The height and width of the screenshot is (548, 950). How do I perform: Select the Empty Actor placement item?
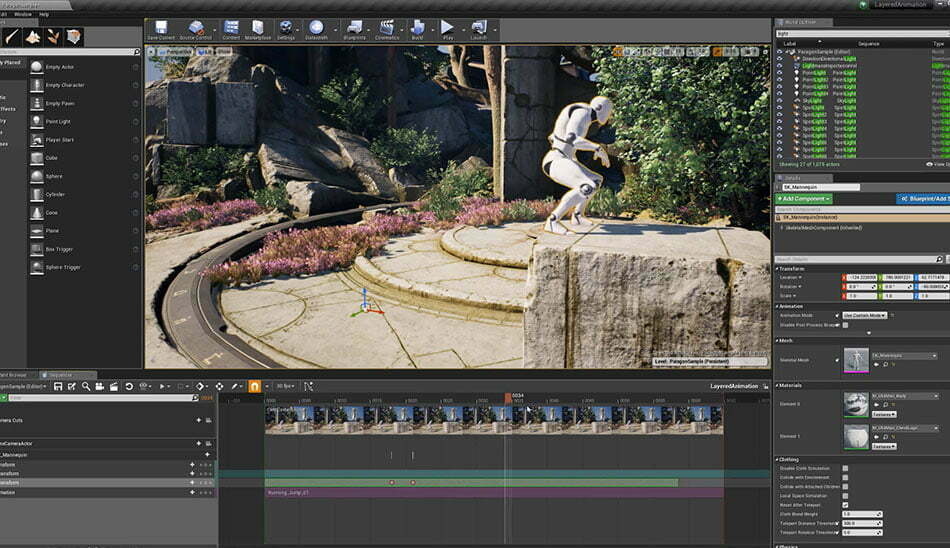pyautogui.click(x=84, y=67)
